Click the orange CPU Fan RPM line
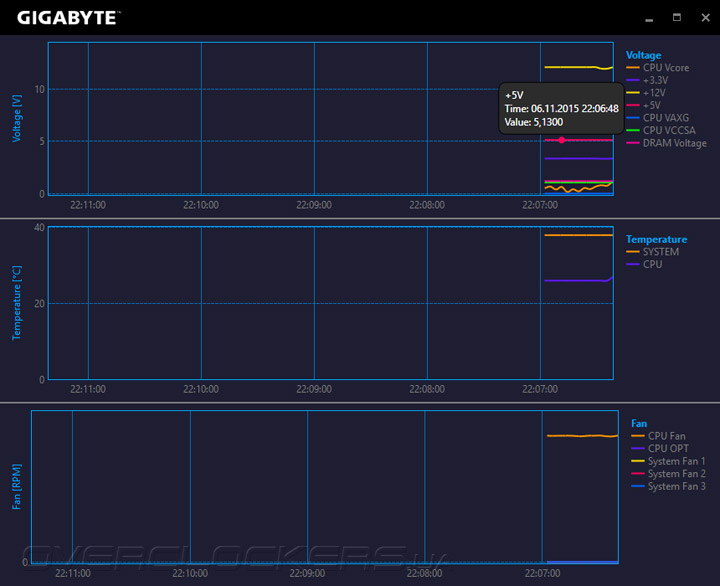720x586 pixels. point(582,435)
